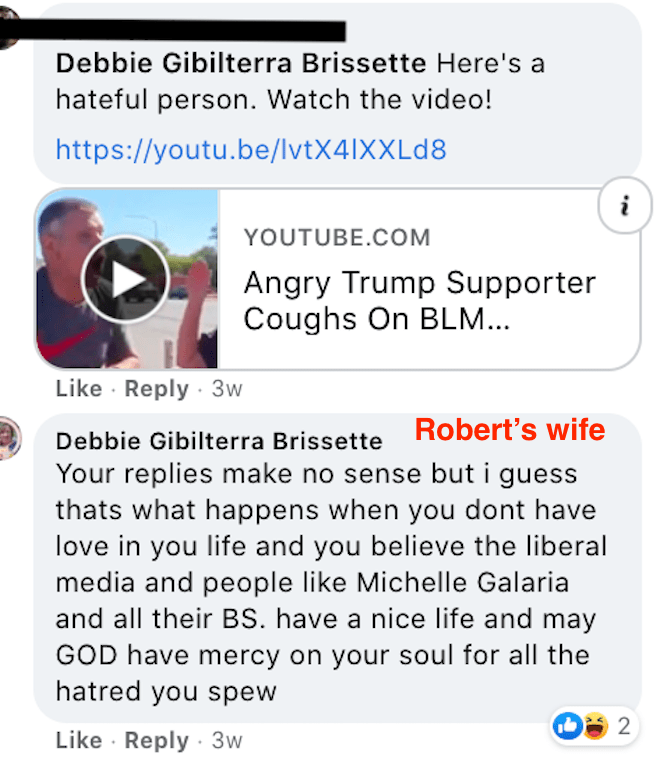Click the 3w timestamp under the video preview

click(x=227, y=389)
